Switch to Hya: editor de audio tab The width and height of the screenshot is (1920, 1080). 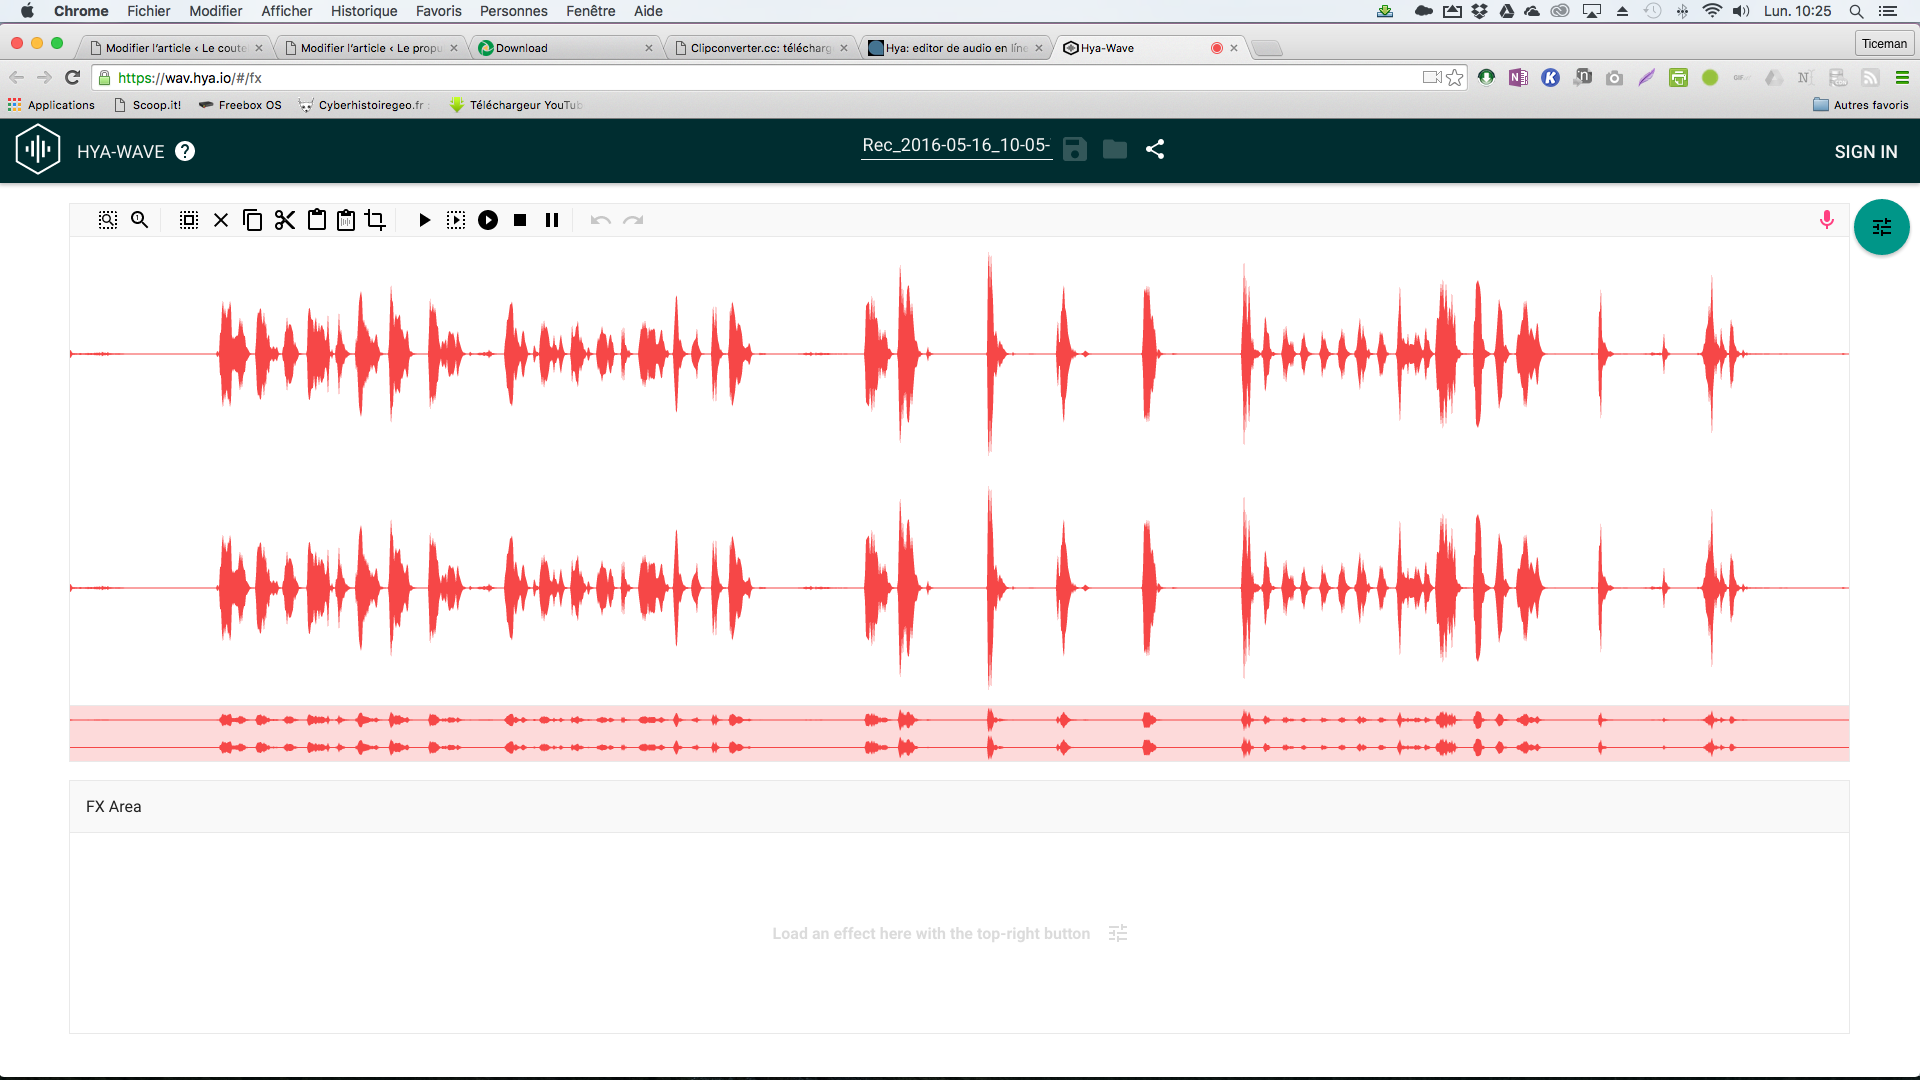point(955,48)
